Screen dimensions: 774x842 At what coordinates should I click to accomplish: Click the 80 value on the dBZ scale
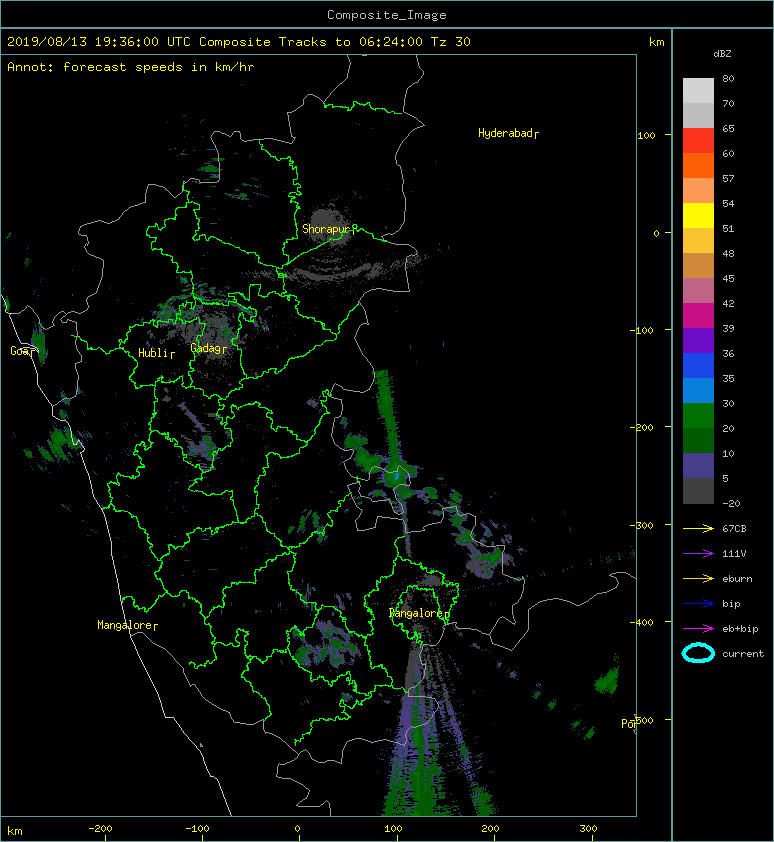tap(728, 78)
